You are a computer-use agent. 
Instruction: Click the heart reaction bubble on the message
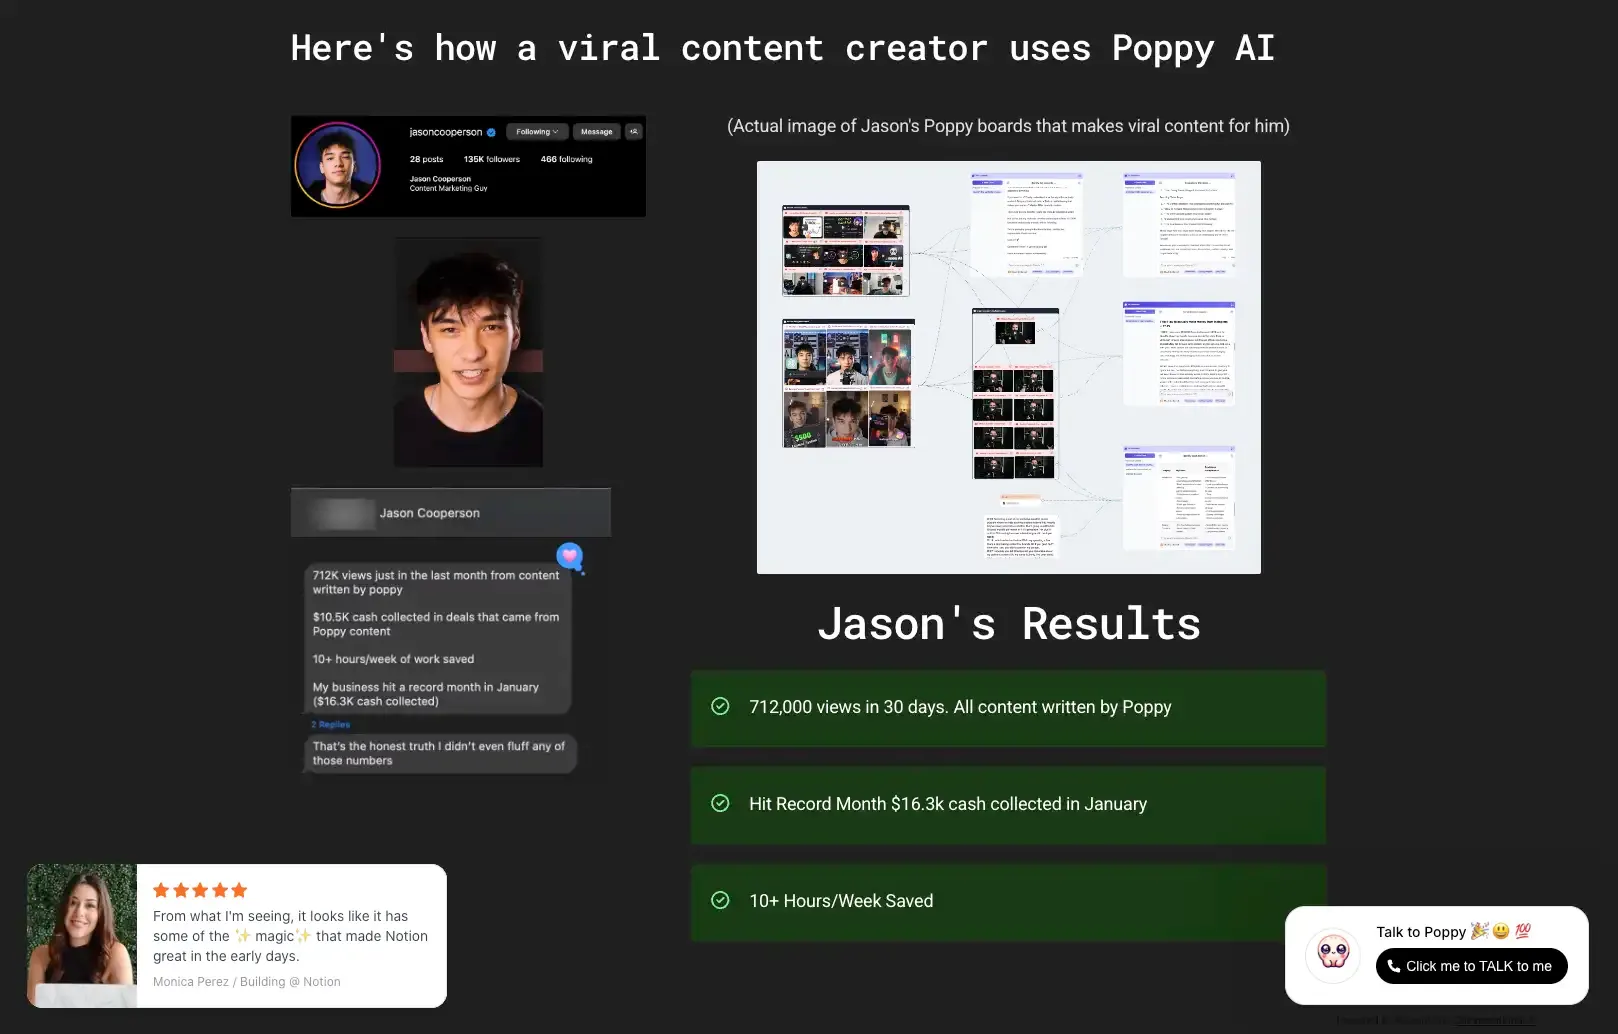570,556
